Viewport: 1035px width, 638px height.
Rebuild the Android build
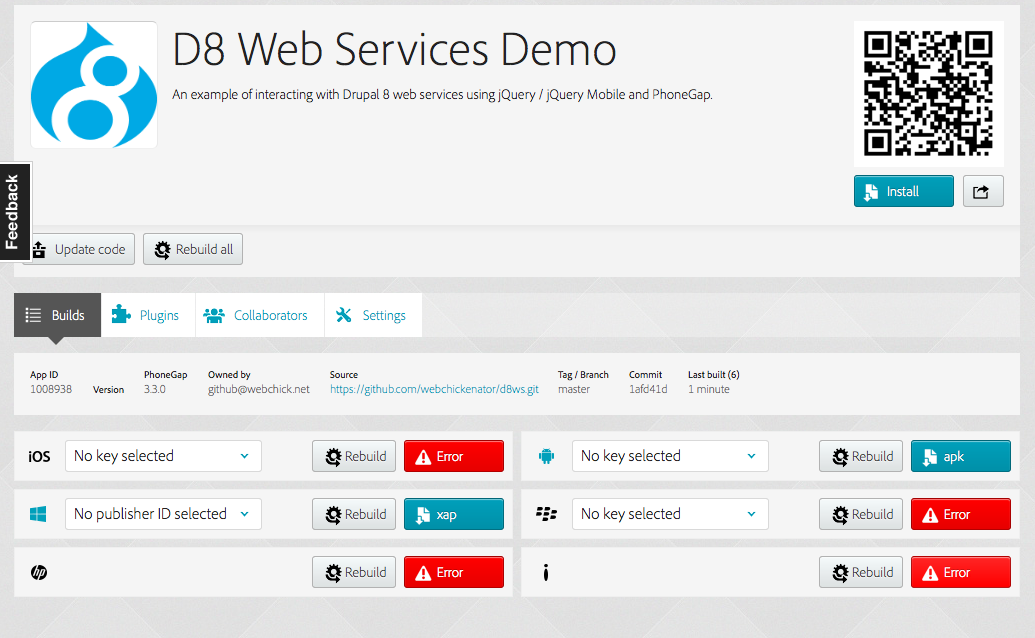pos(861,456)
